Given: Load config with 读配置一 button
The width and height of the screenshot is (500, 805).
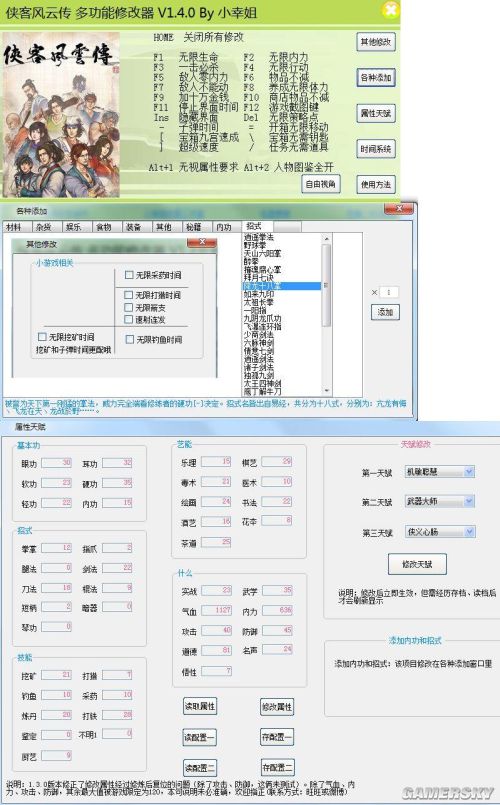Looking at the screenshot, I should click(x=200, y=737).
